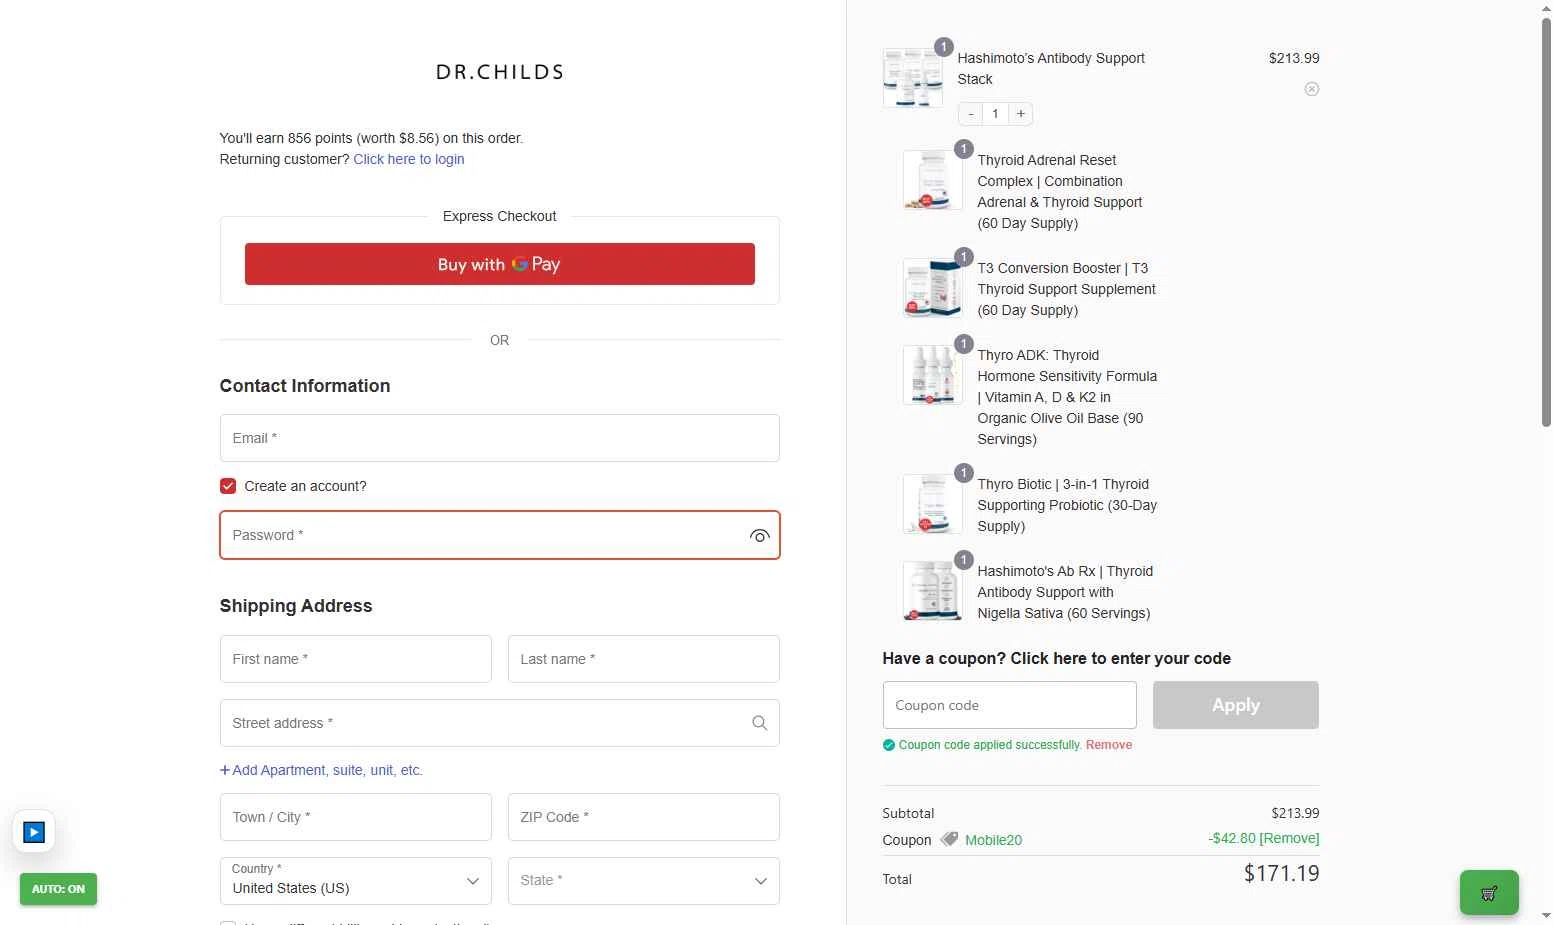Focus the Coupon code field
The height and width of the screenshot is (925, 1554).
[x=1010, y=705]
